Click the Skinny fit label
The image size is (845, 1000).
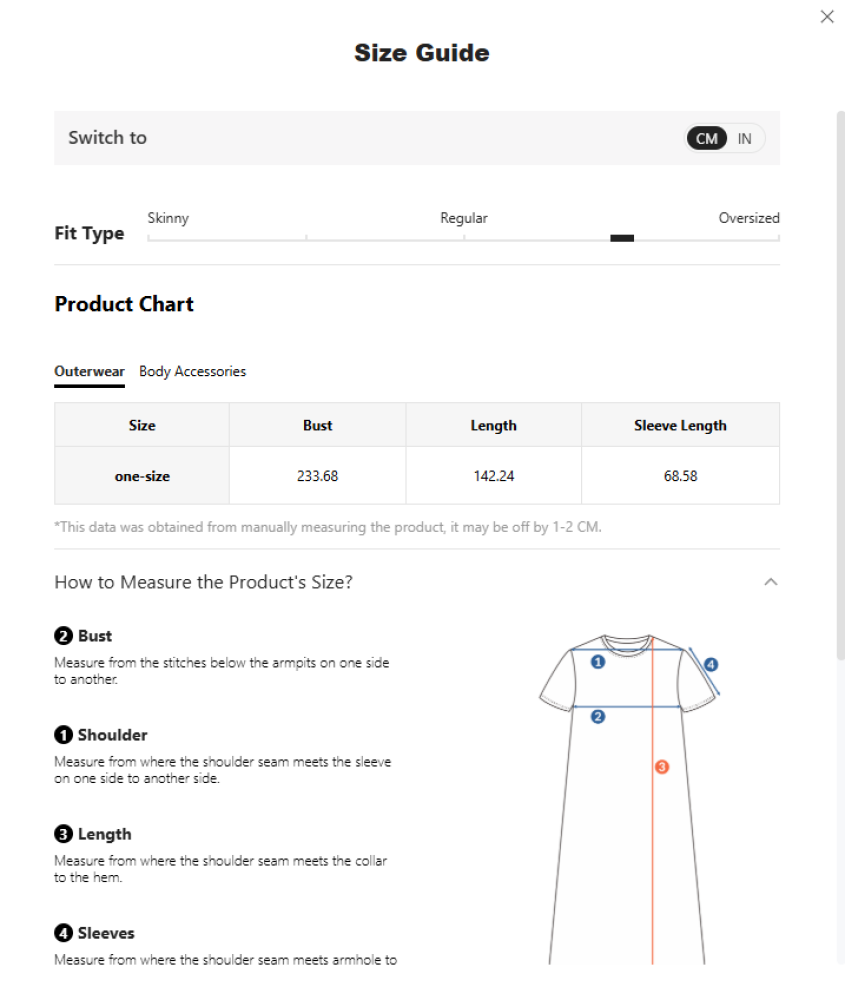tap(168, 218)
